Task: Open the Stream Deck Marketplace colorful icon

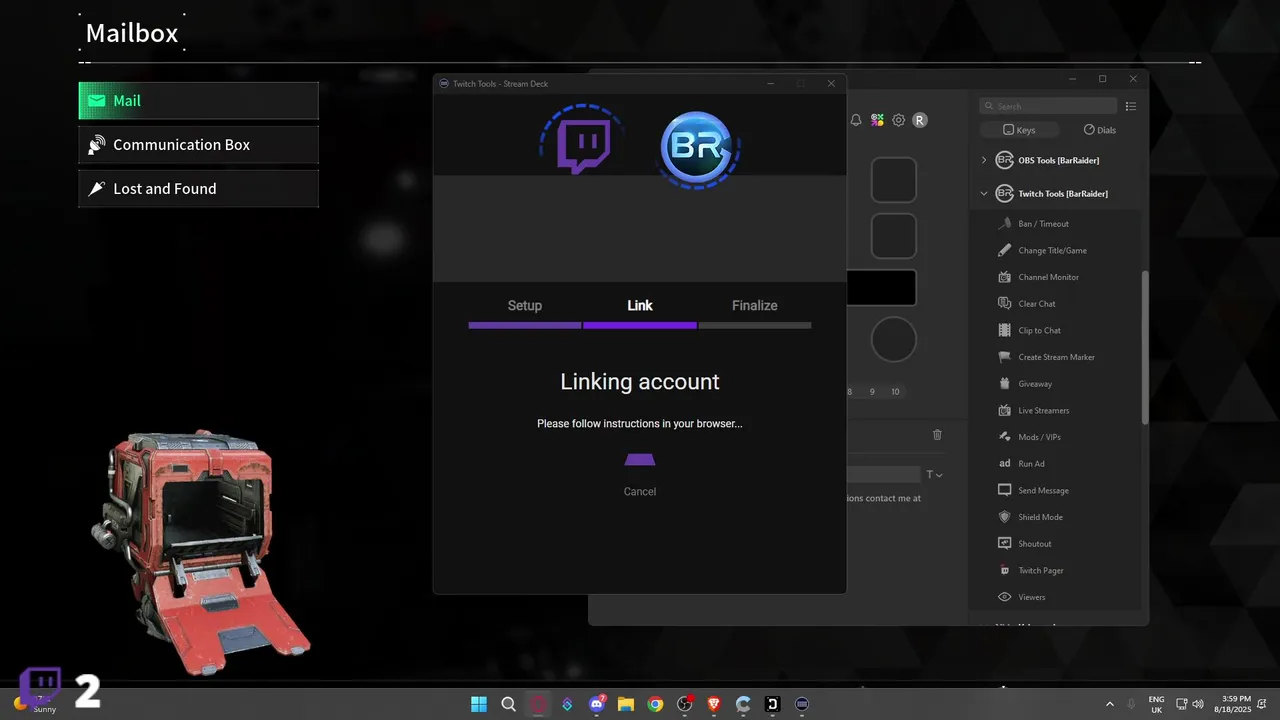Action: click(x=877, y=120)
